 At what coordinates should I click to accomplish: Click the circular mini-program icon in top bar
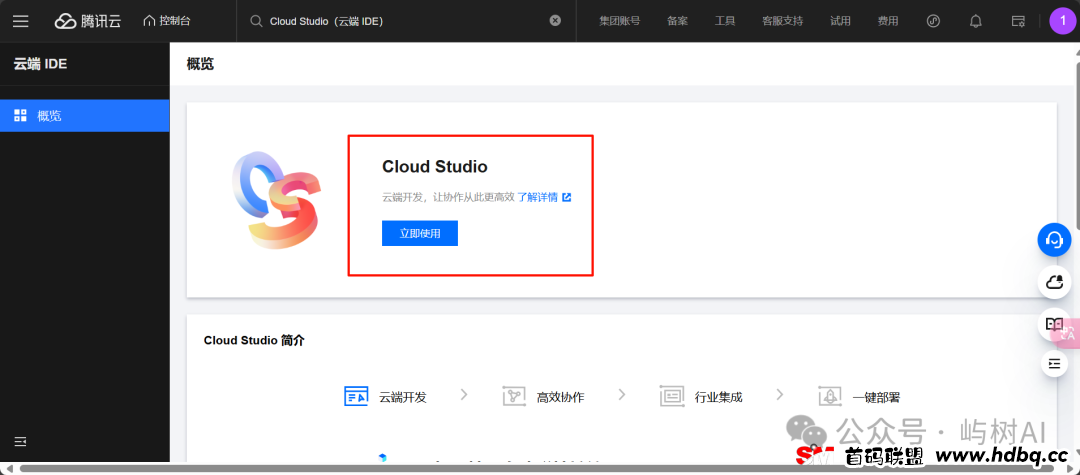933,21
